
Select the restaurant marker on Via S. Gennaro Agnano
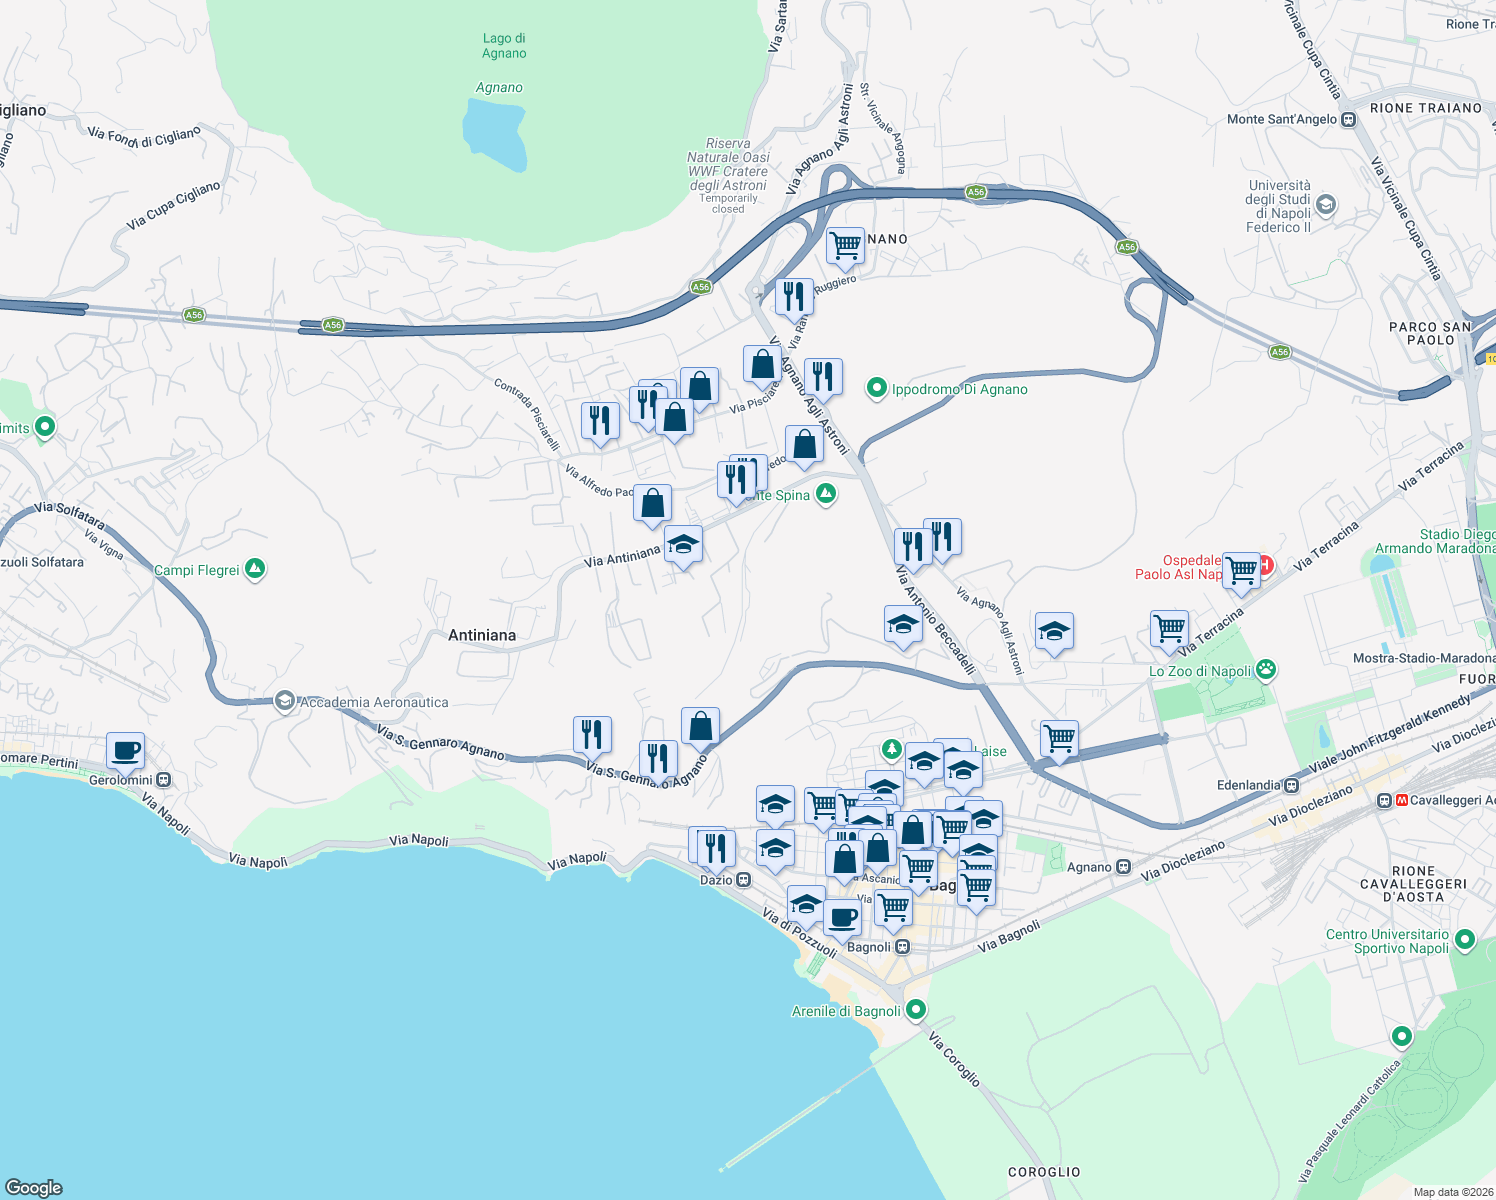coord(591,732)
